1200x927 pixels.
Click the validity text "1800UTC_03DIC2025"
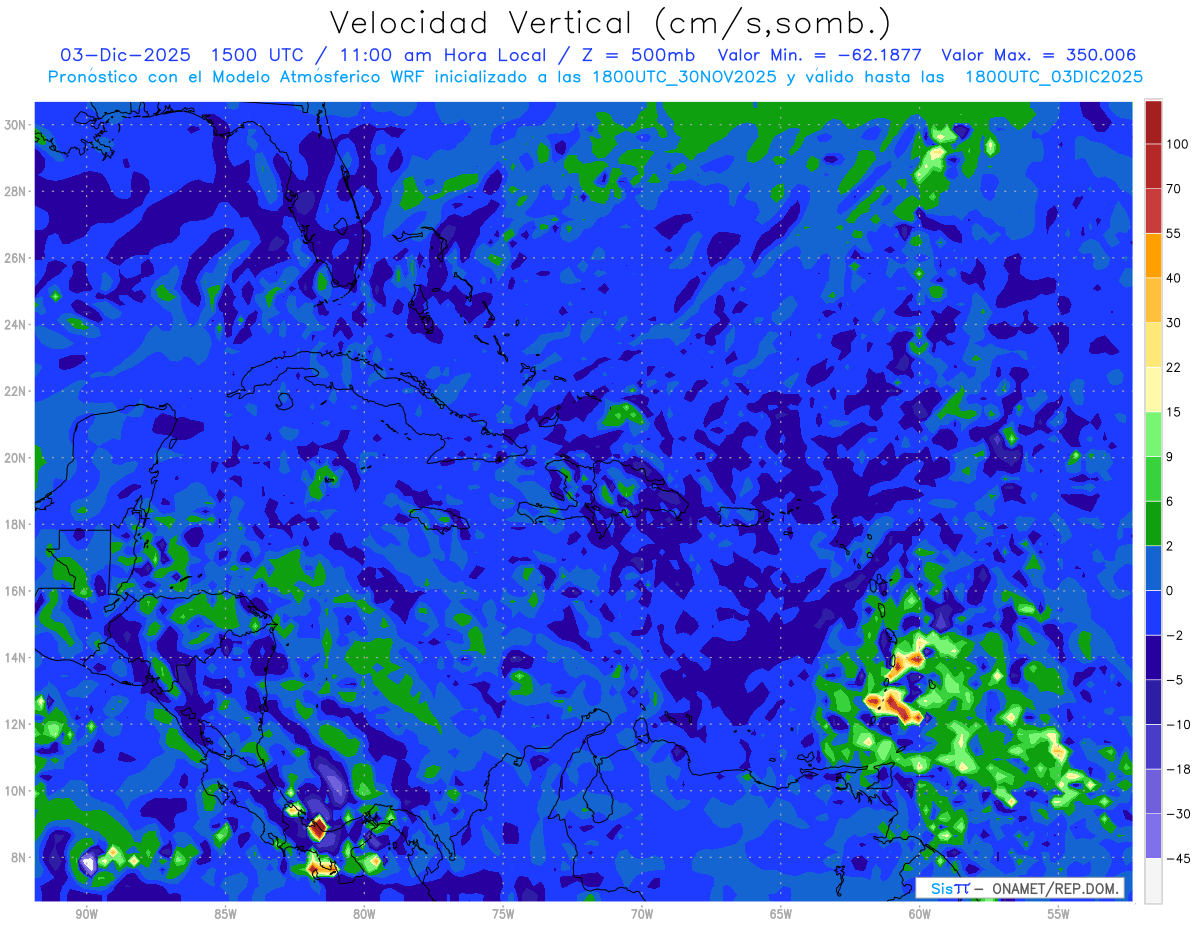1055,76
